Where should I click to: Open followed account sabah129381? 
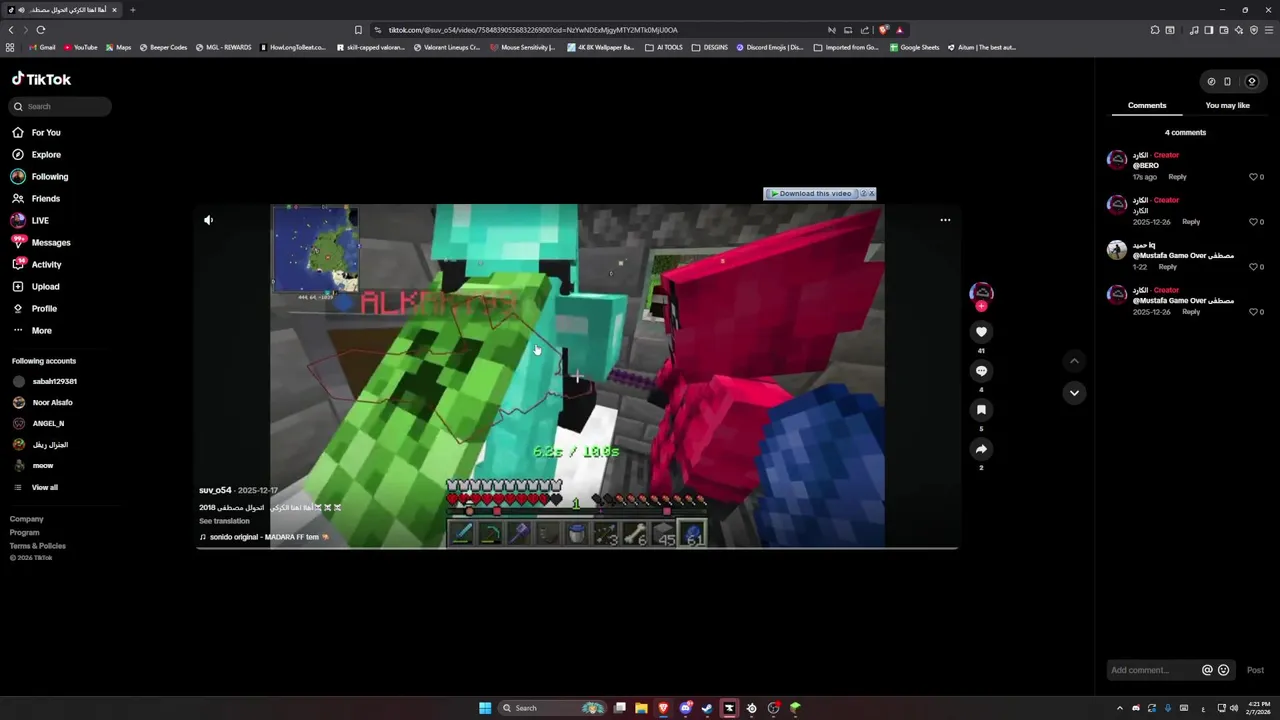54,382
